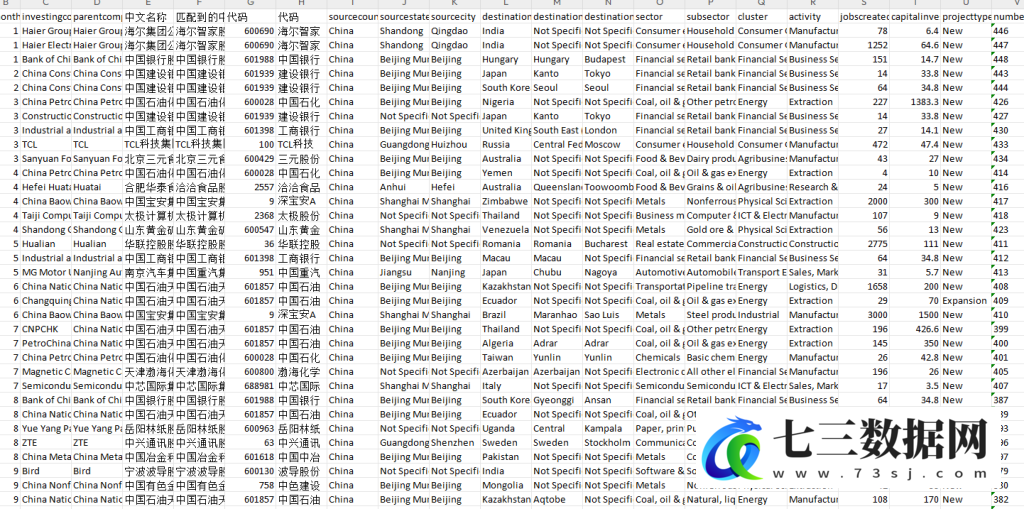Select the 'Nanjing' source city cell

point(455,272)
